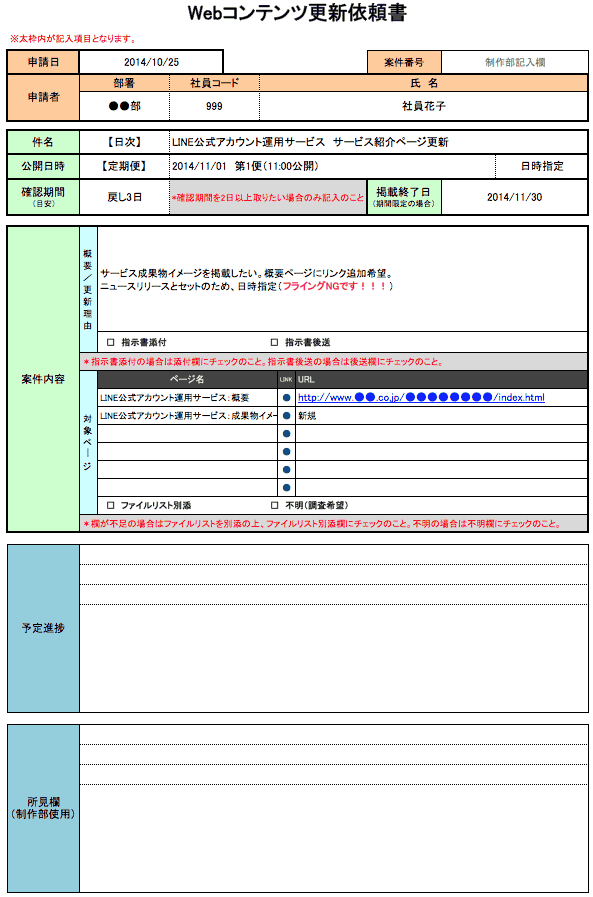Click the red note starting 欄が不足の場合は
The image size is (593, 897).
[322, 524]
